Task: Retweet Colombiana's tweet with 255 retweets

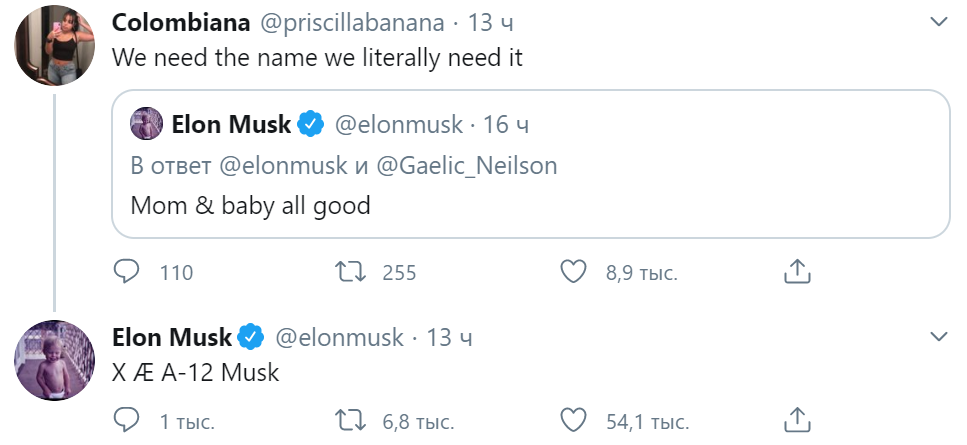Action: pyautogui.click(x=349, y=271)
